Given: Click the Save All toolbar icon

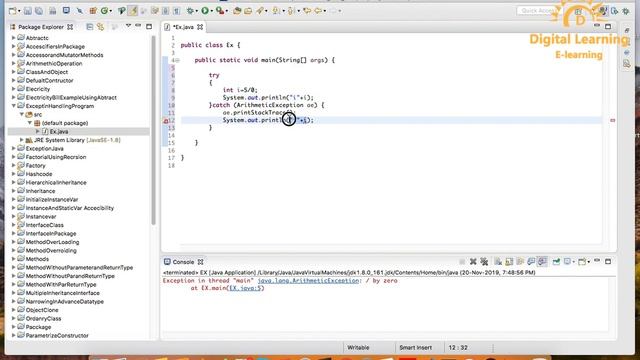Looking at the screenshot, I should pos(39,11).
